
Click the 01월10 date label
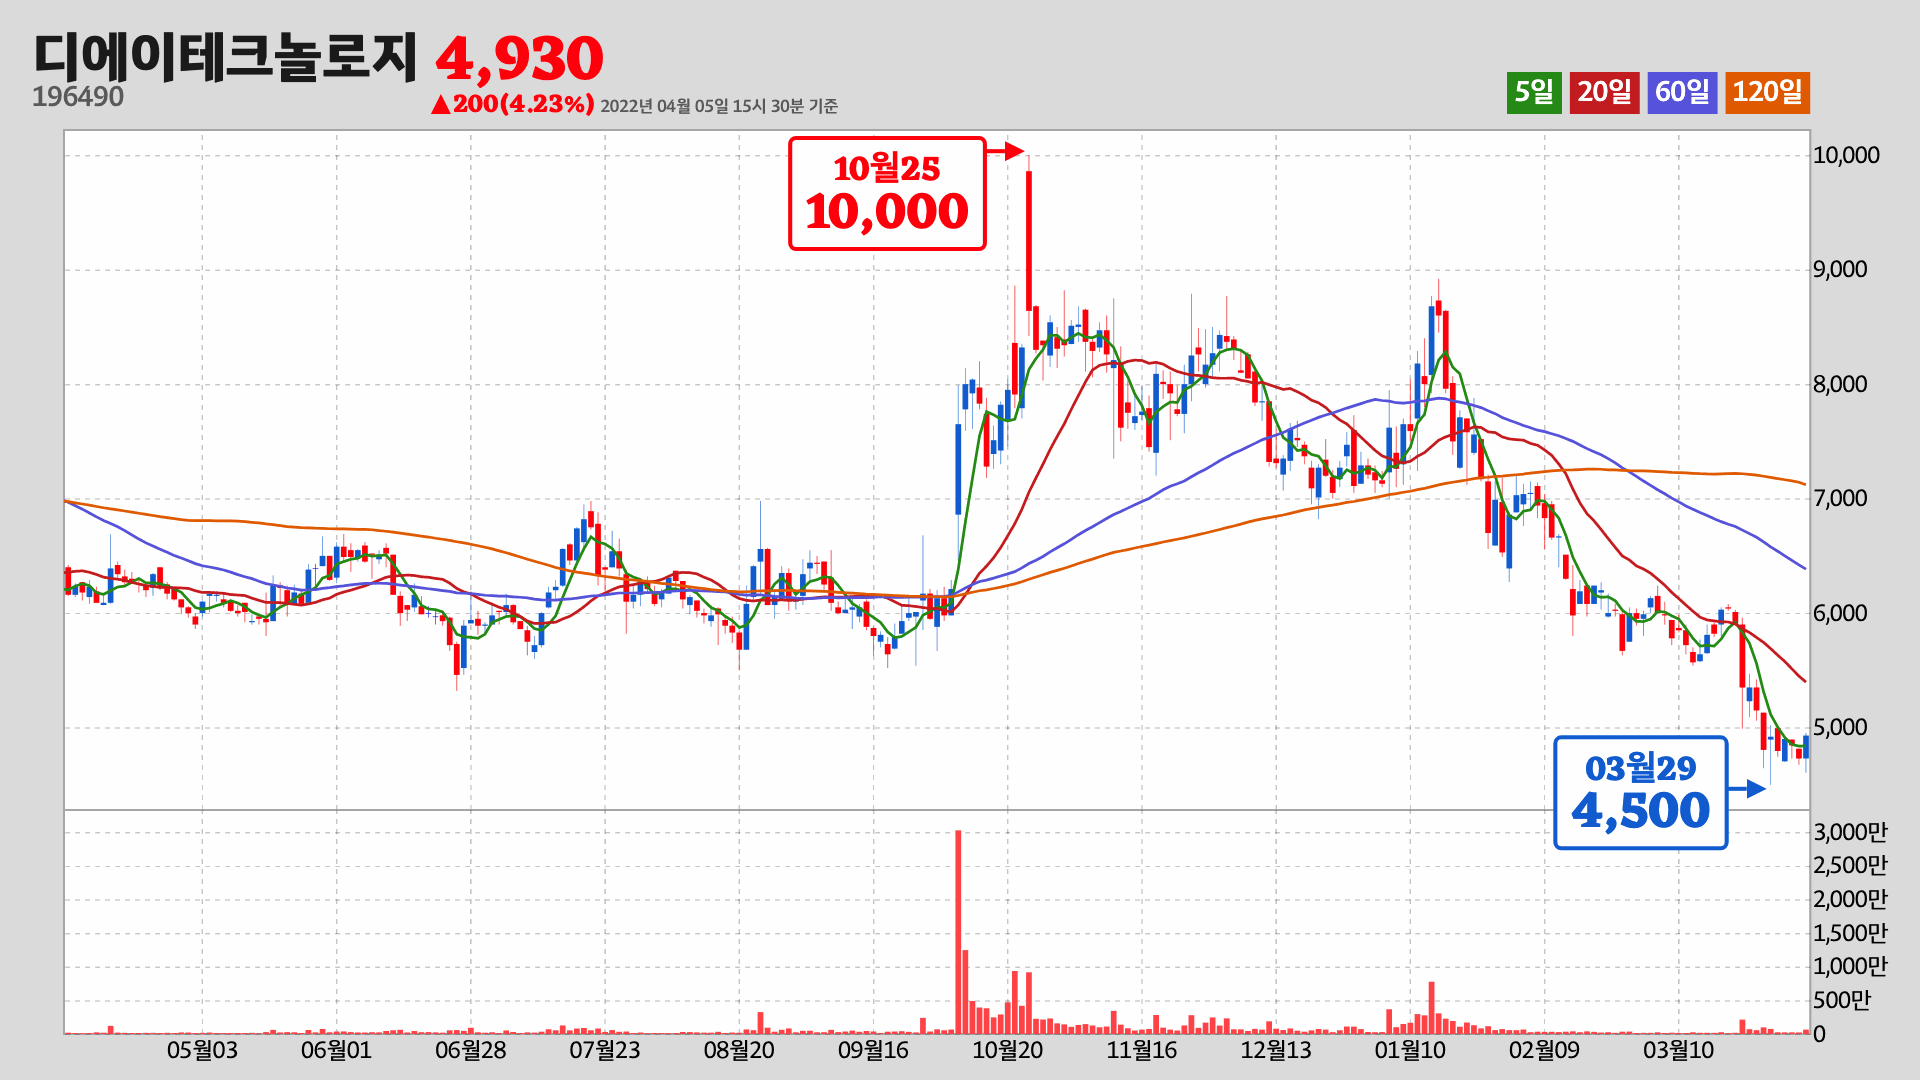[1410, 1051]
